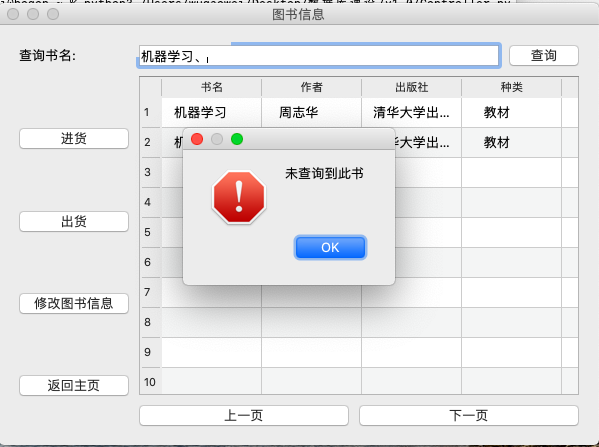This screenshot has height=447, width=599.
Task: Select row header 5 in the table
Action: 151,232
